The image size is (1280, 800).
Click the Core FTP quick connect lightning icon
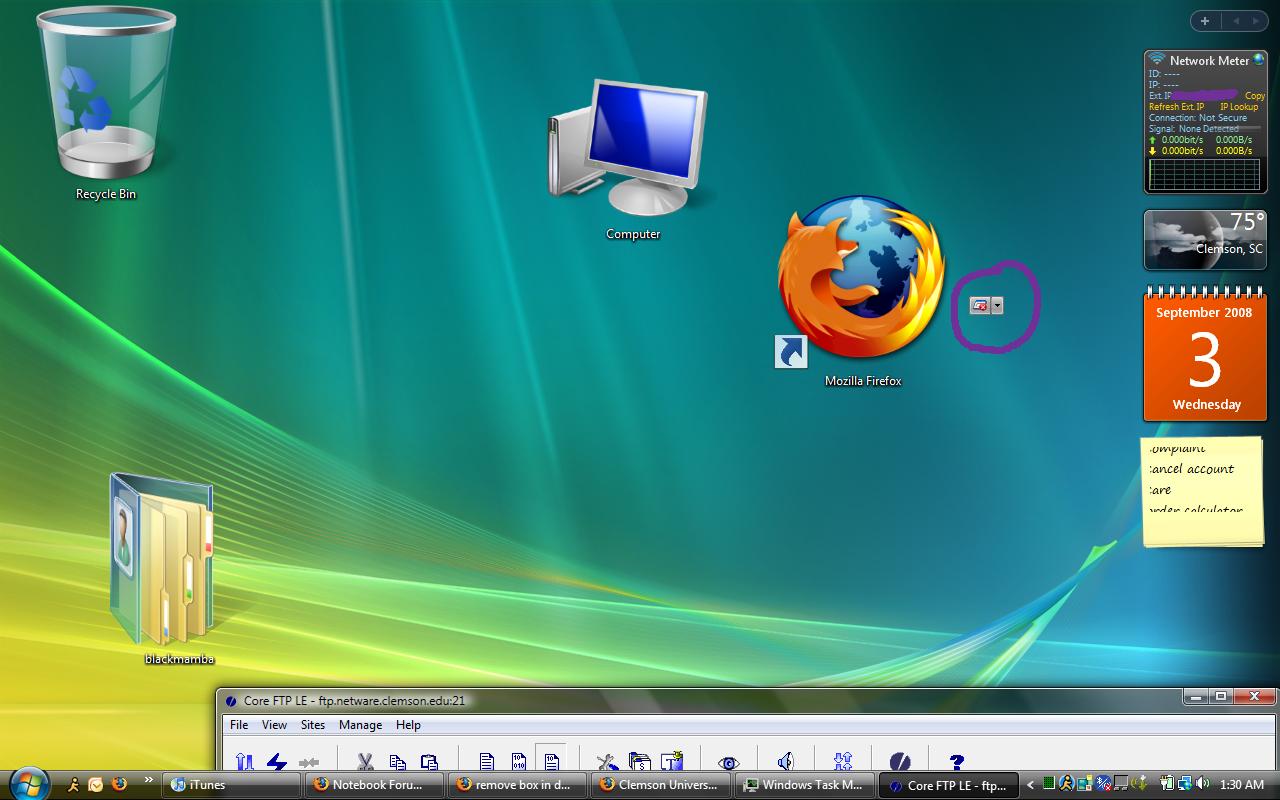[277, 762]
